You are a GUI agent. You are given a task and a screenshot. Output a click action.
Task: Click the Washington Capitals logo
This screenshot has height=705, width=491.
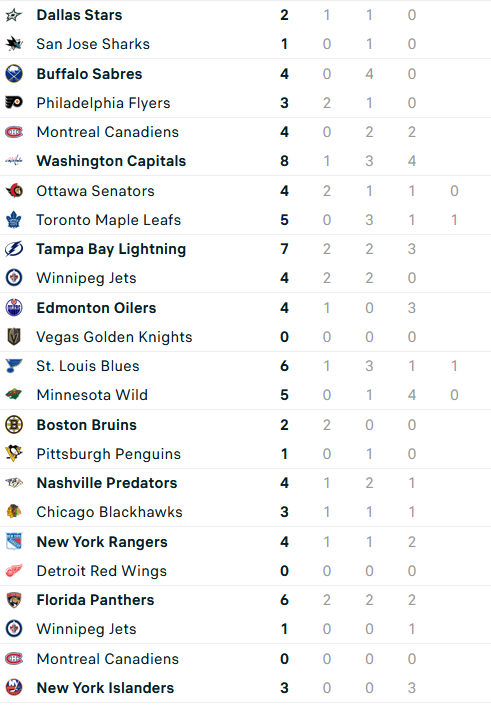click(x=14, y=161)
